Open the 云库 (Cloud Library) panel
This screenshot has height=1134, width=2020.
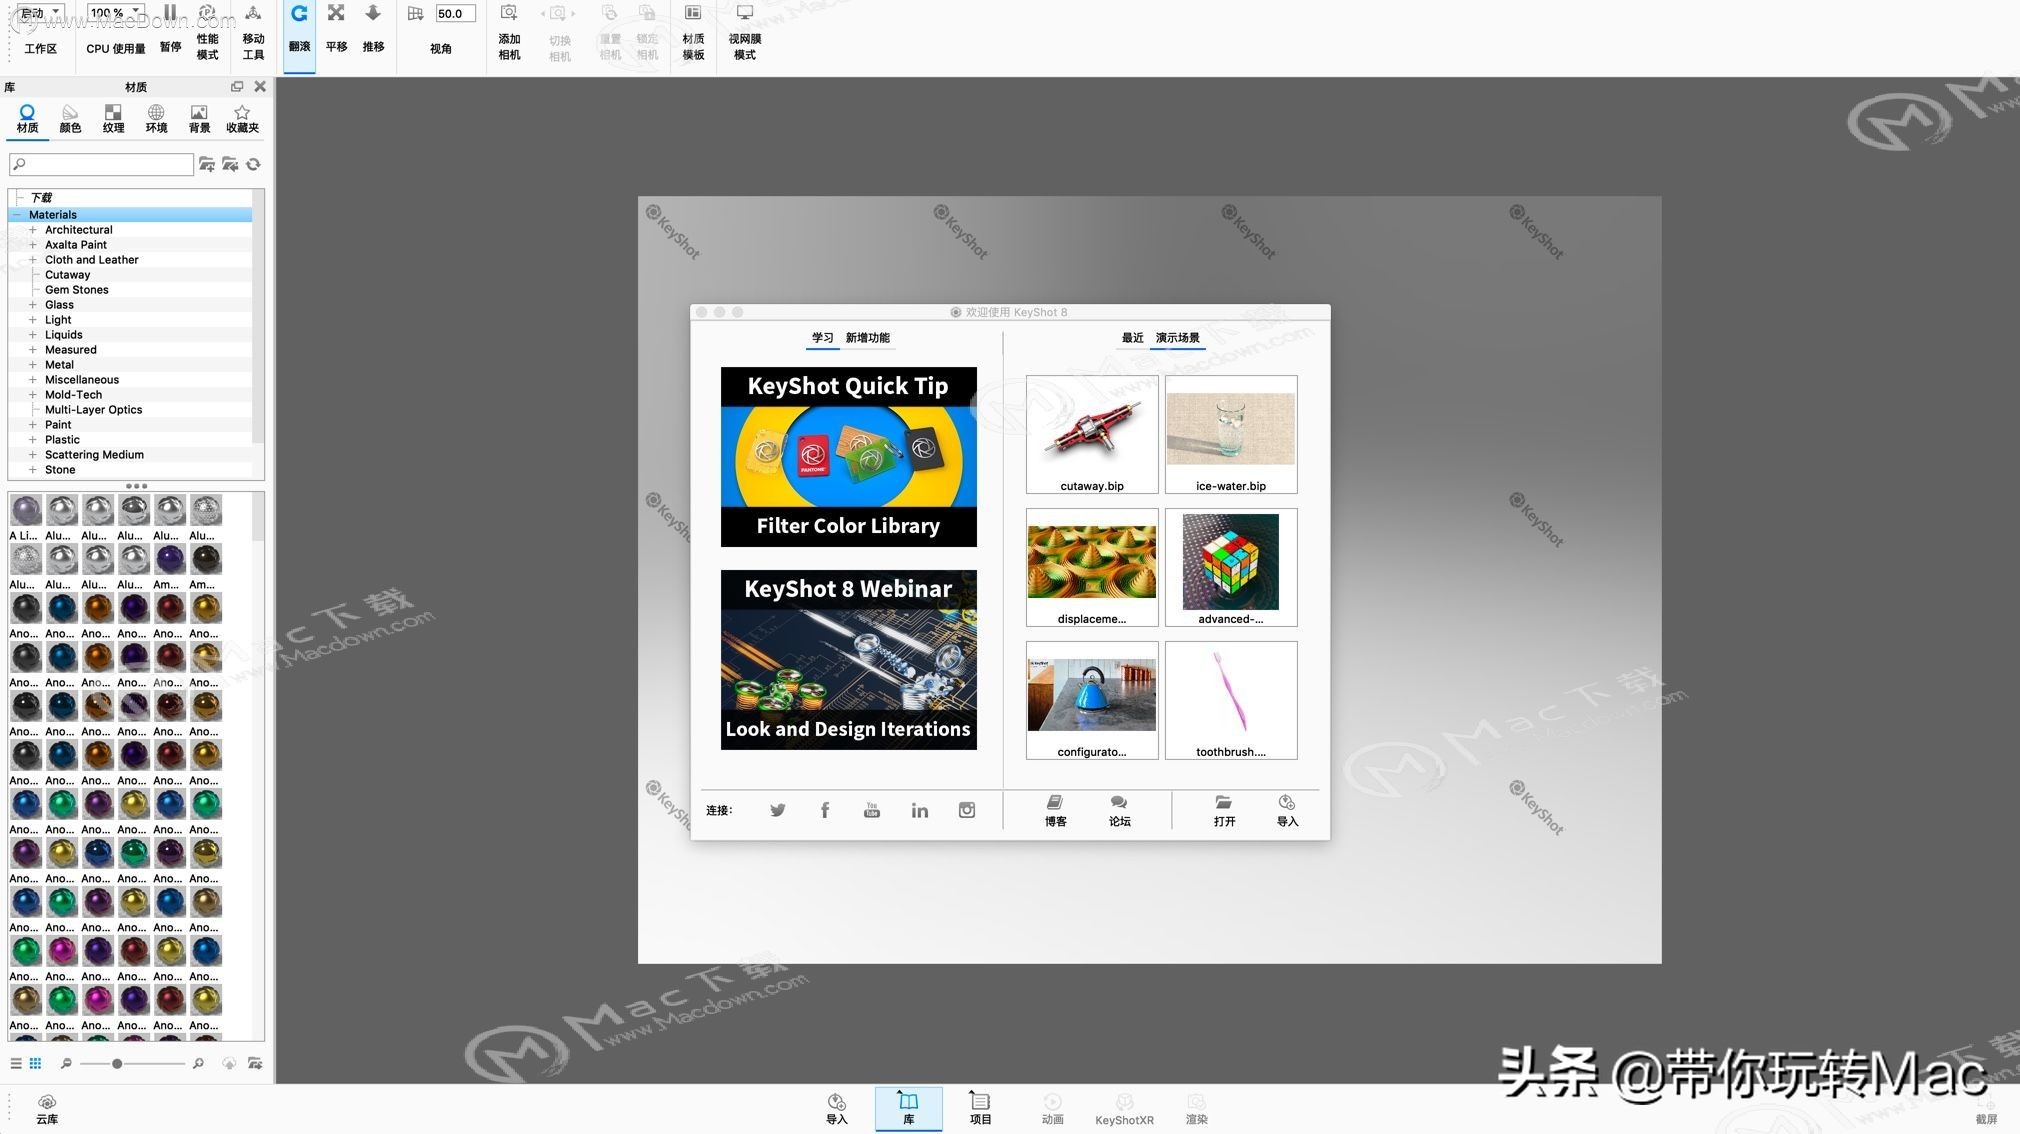pos(46,1108)
